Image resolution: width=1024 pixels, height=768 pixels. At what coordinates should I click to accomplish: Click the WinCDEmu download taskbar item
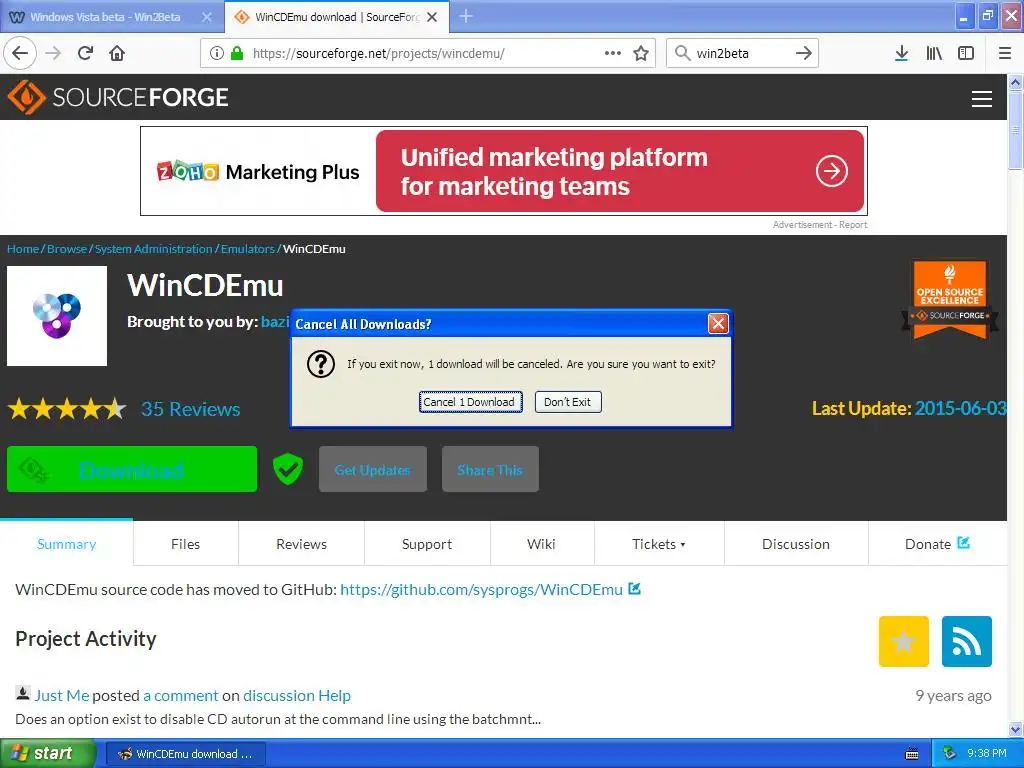[x=185, y=754]
